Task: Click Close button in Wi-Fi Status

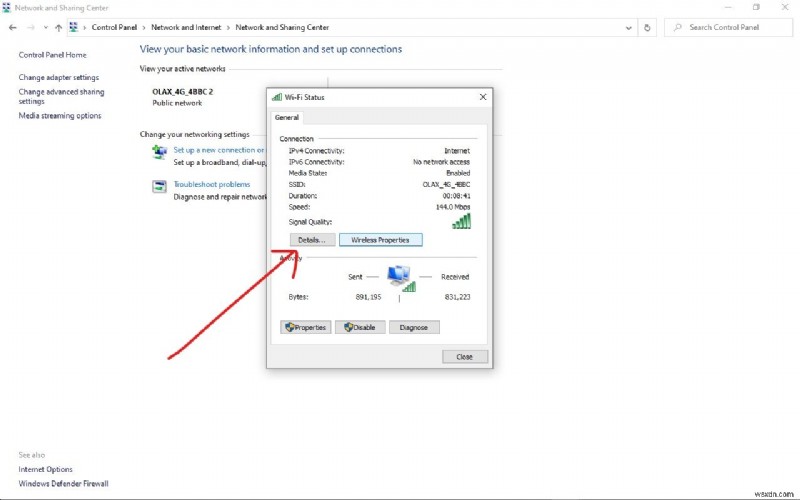Action: [x=464, y=357]
